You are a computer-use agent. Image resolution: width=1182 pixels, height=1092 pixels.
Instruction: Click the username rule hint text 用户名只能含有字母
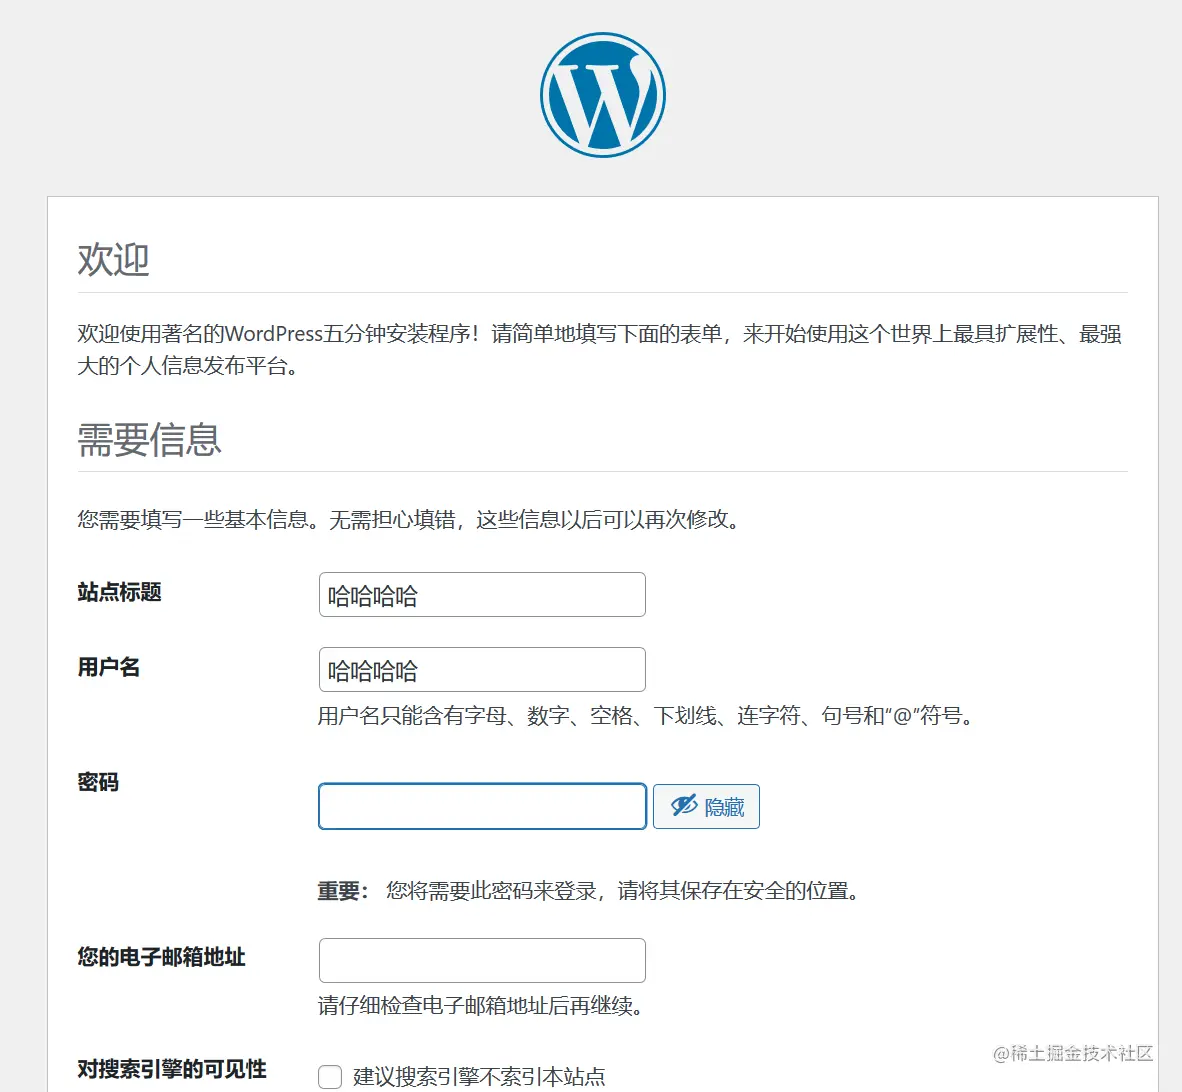click(648, 715)
